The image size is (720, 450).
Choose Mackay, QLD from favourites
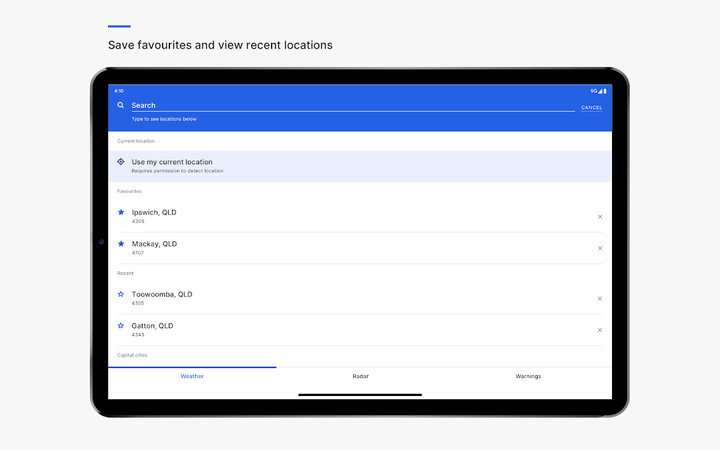pyautogui.click(x=154, y=244)
